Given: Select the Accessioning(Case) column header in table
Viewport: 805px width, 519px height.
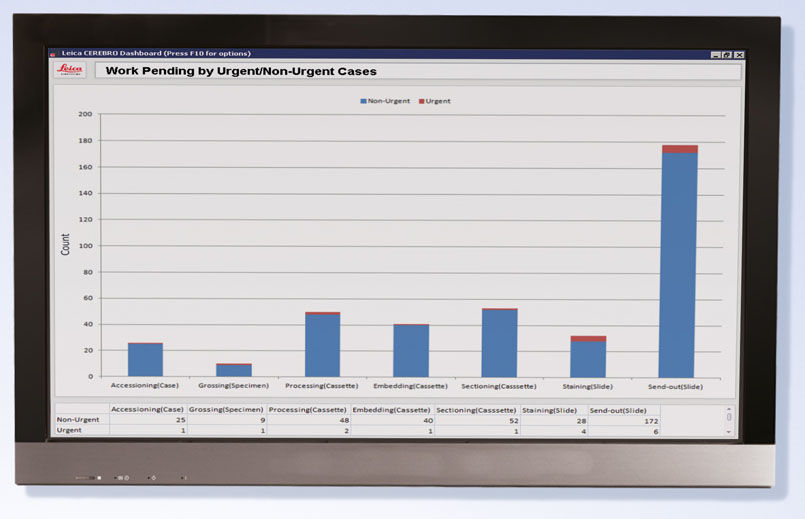Looking at the screenshot, I should pyautogui.click(x=147, y=409).
